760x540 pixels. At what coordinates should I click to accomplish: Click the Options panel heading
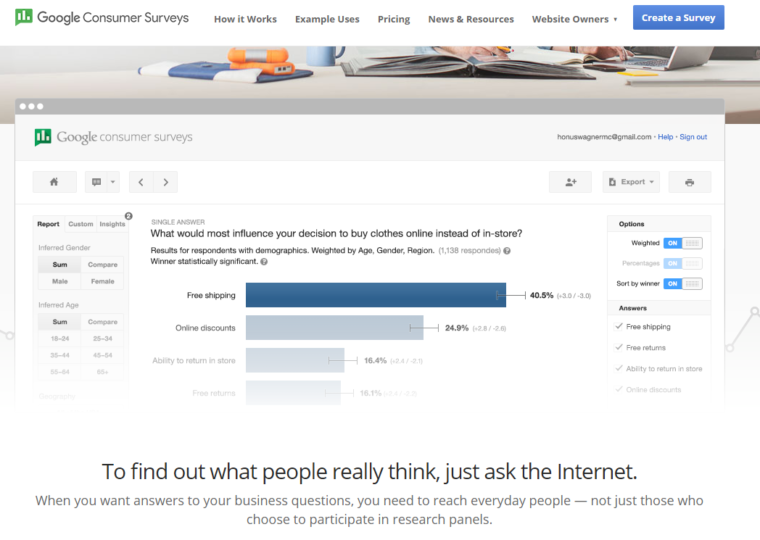pos(631,224)
